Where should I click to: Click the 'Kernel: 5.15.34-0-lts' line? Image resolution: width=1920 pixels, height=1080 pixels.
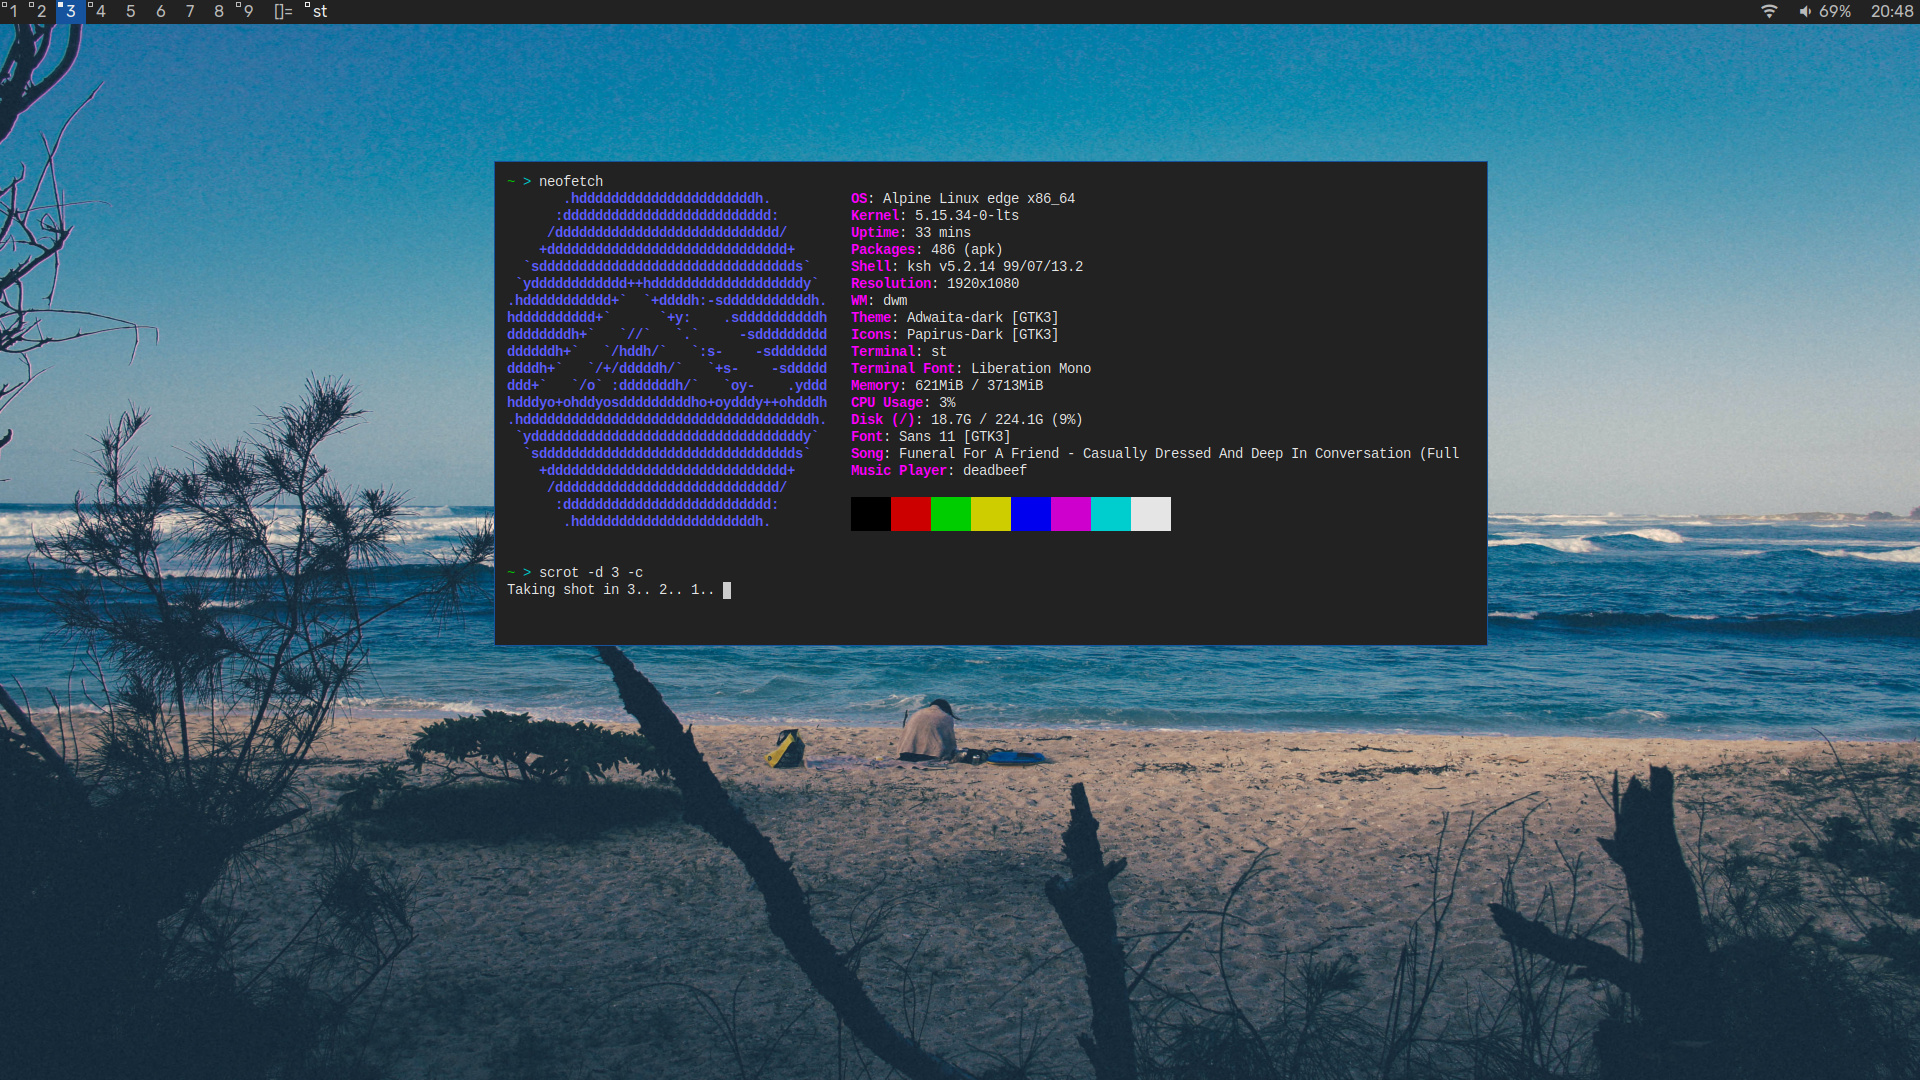pos(935,215)
